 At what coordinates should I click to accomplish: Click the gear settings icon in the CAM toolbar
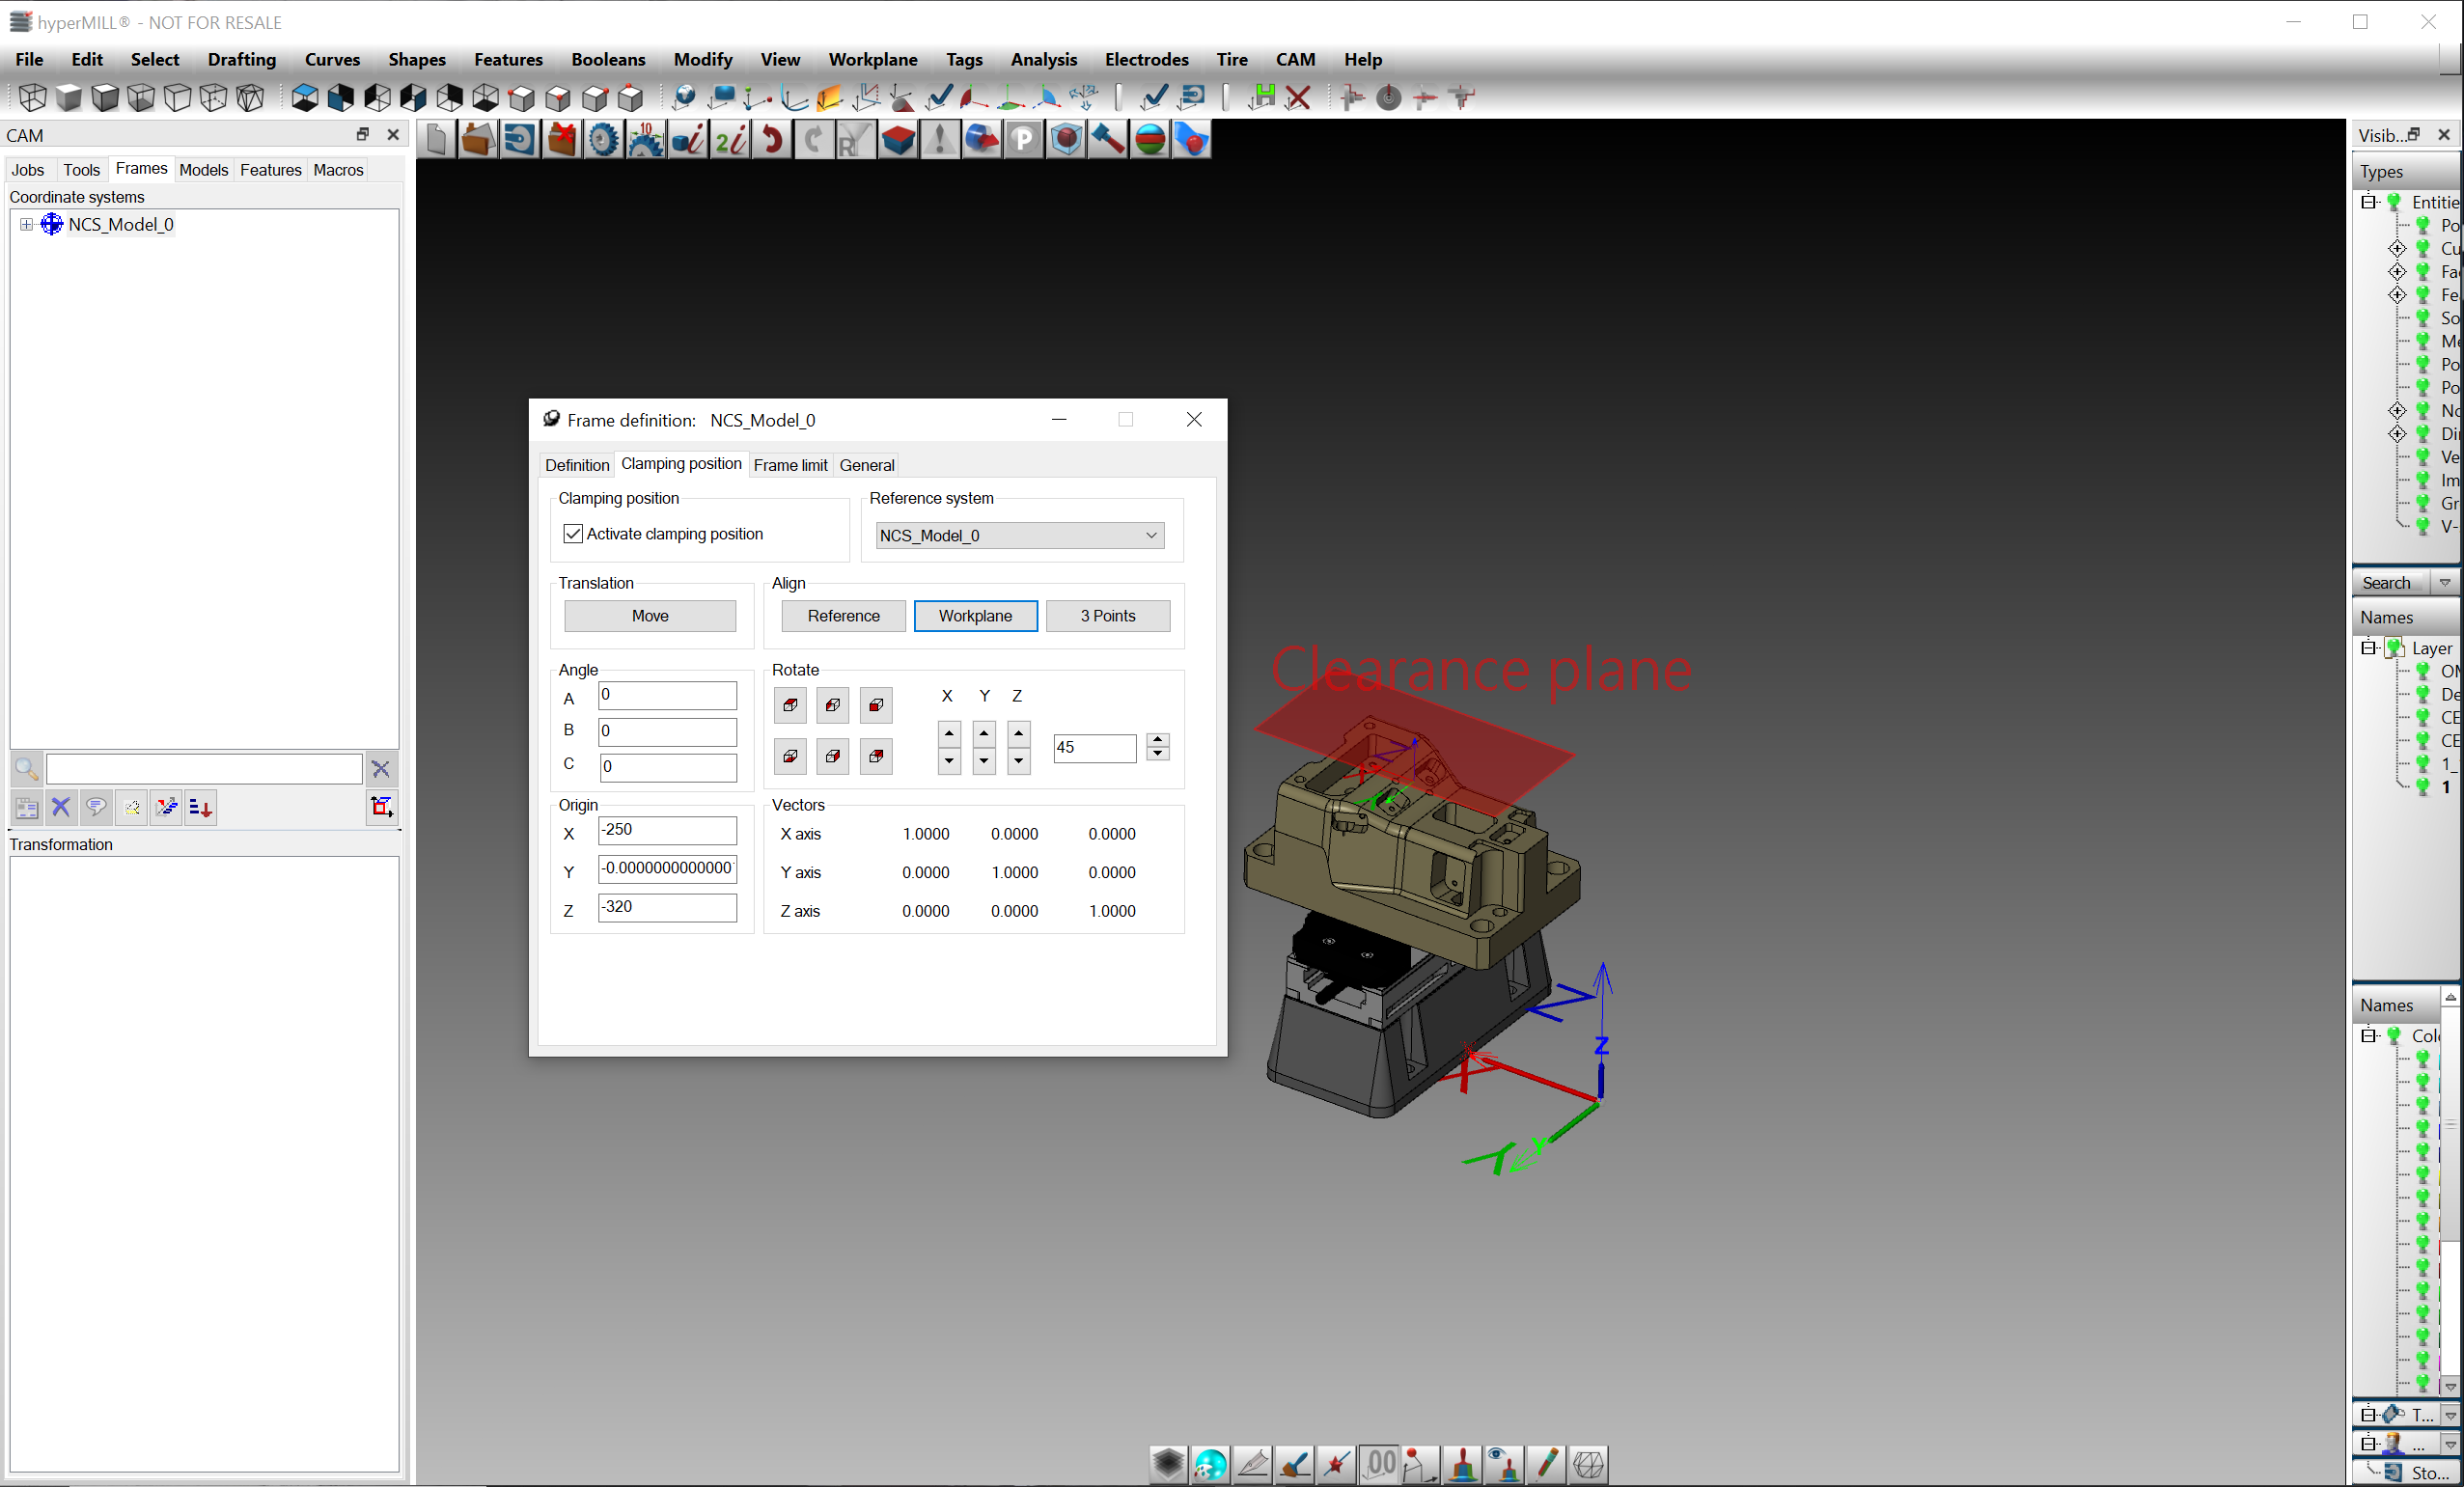[x=603, y=140]
